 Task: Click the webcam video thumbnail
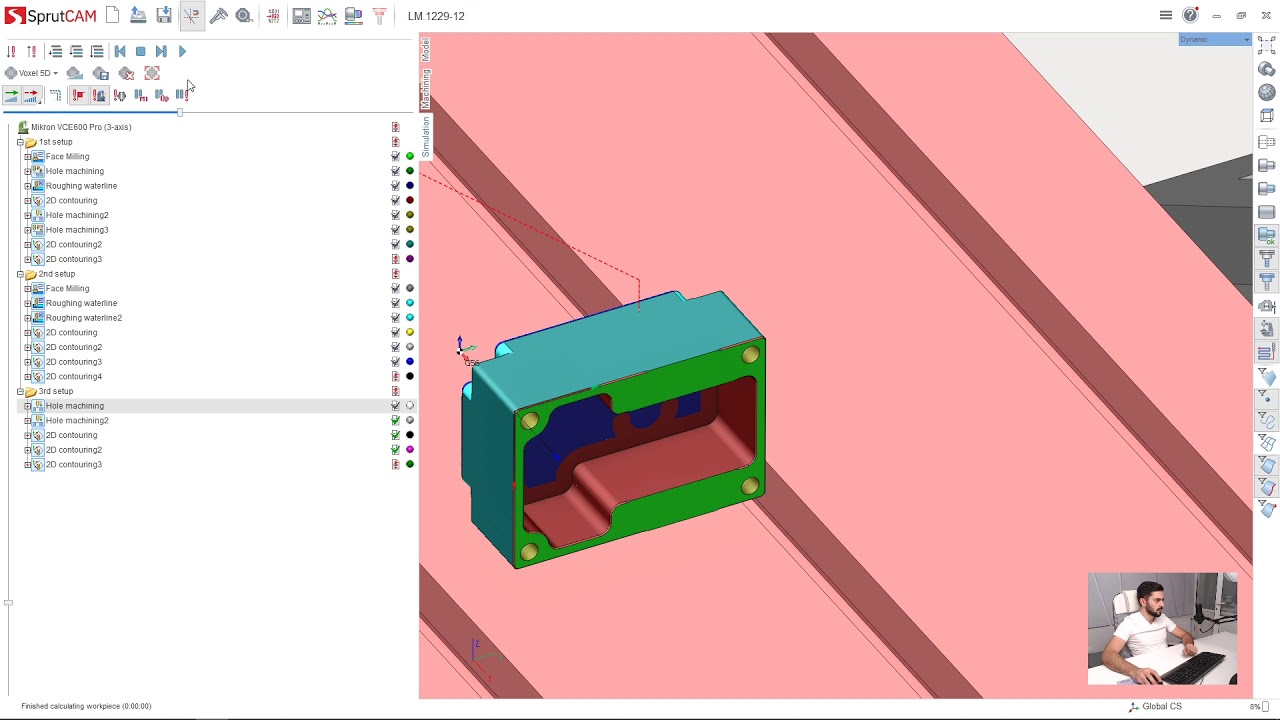[1162, 629]
